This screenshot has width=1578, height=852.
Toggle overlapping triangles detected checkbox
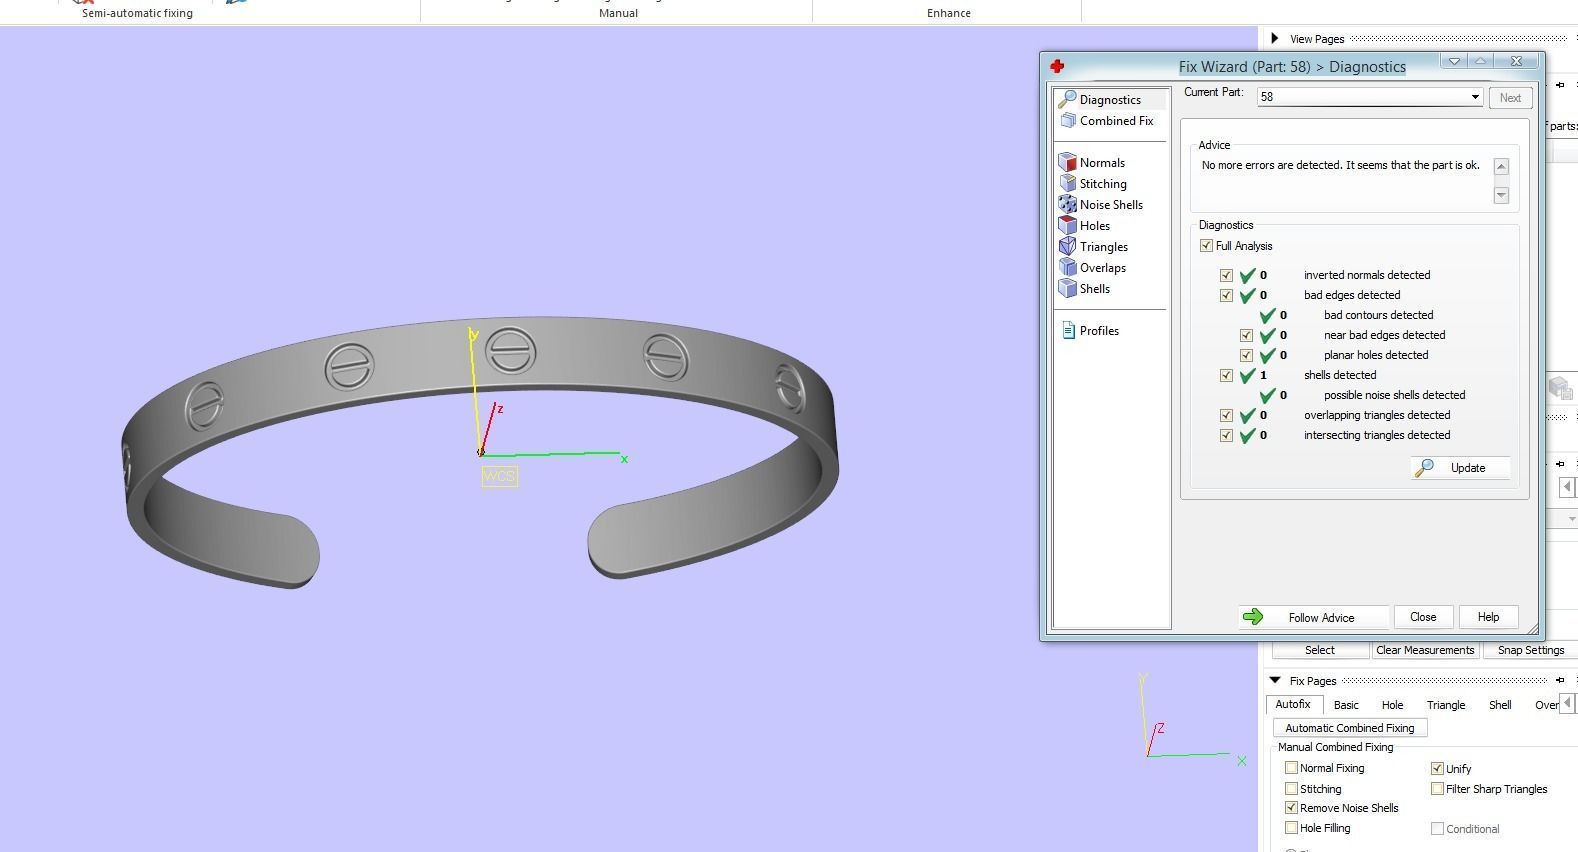(1226, 415)
